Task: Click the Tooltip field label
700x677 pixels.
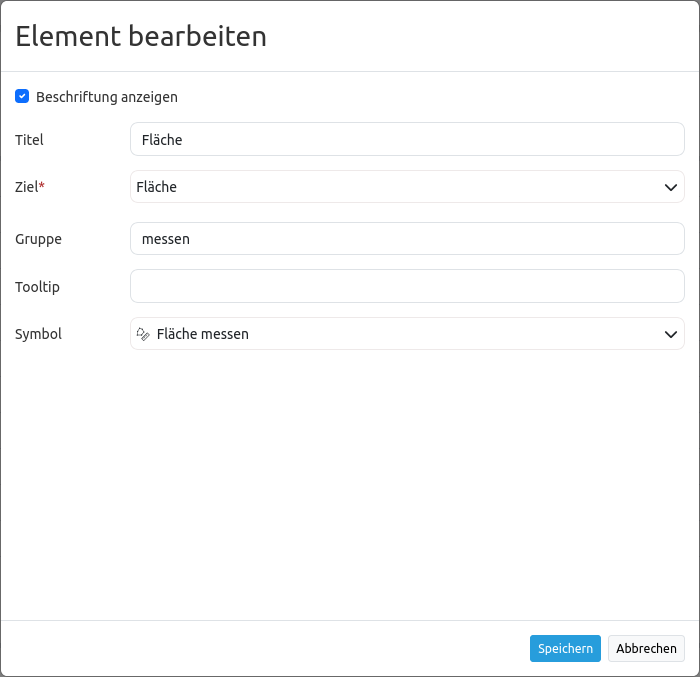Action: click(38, 287)
